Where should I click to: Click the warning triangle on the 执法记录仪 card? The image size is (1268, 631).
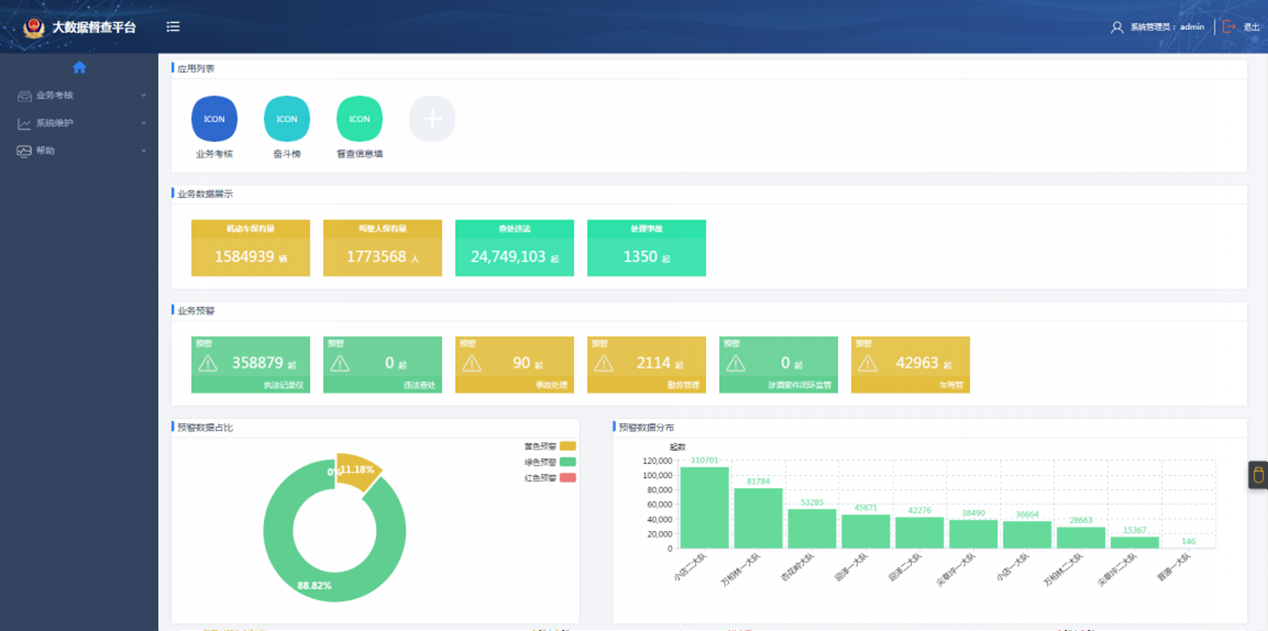[x=207, y=363]
